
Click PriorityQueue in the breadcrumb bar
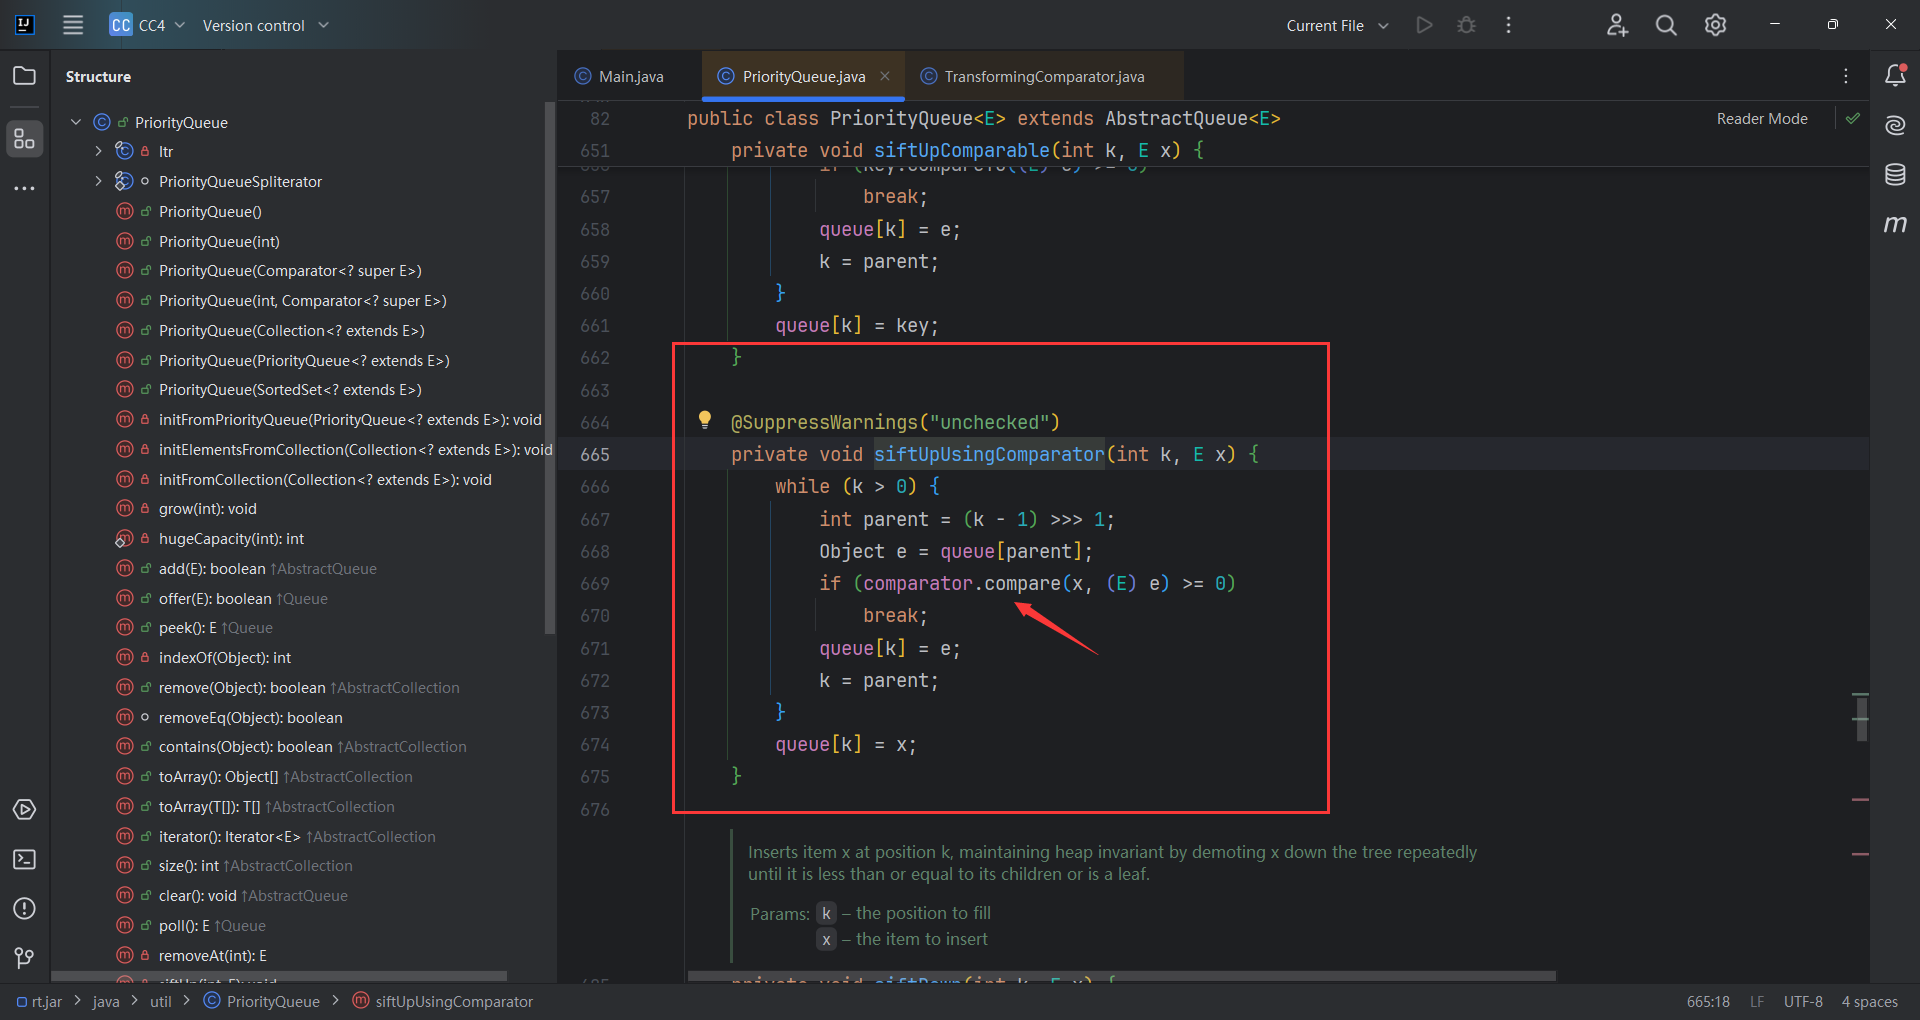(262, 1001)
